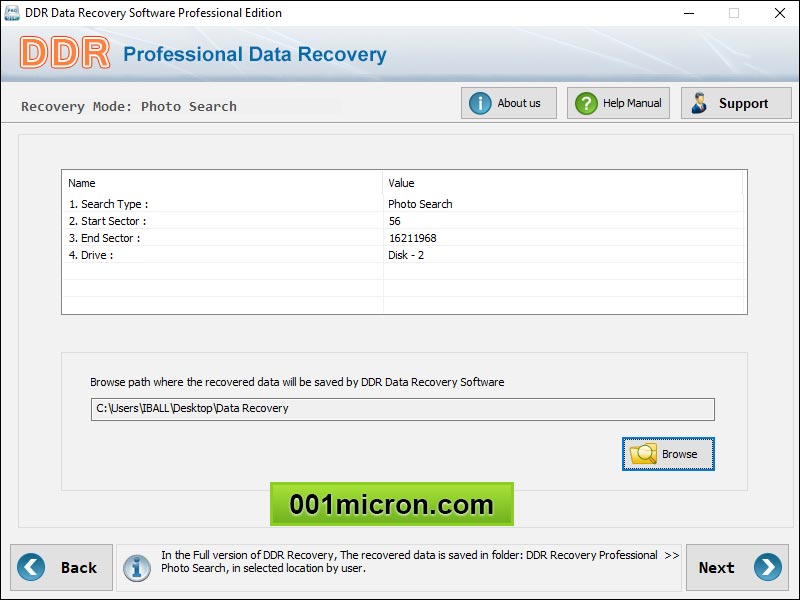
Task: Click the 'Disk - 2' value cell
Action: click(x=406, y=255)
